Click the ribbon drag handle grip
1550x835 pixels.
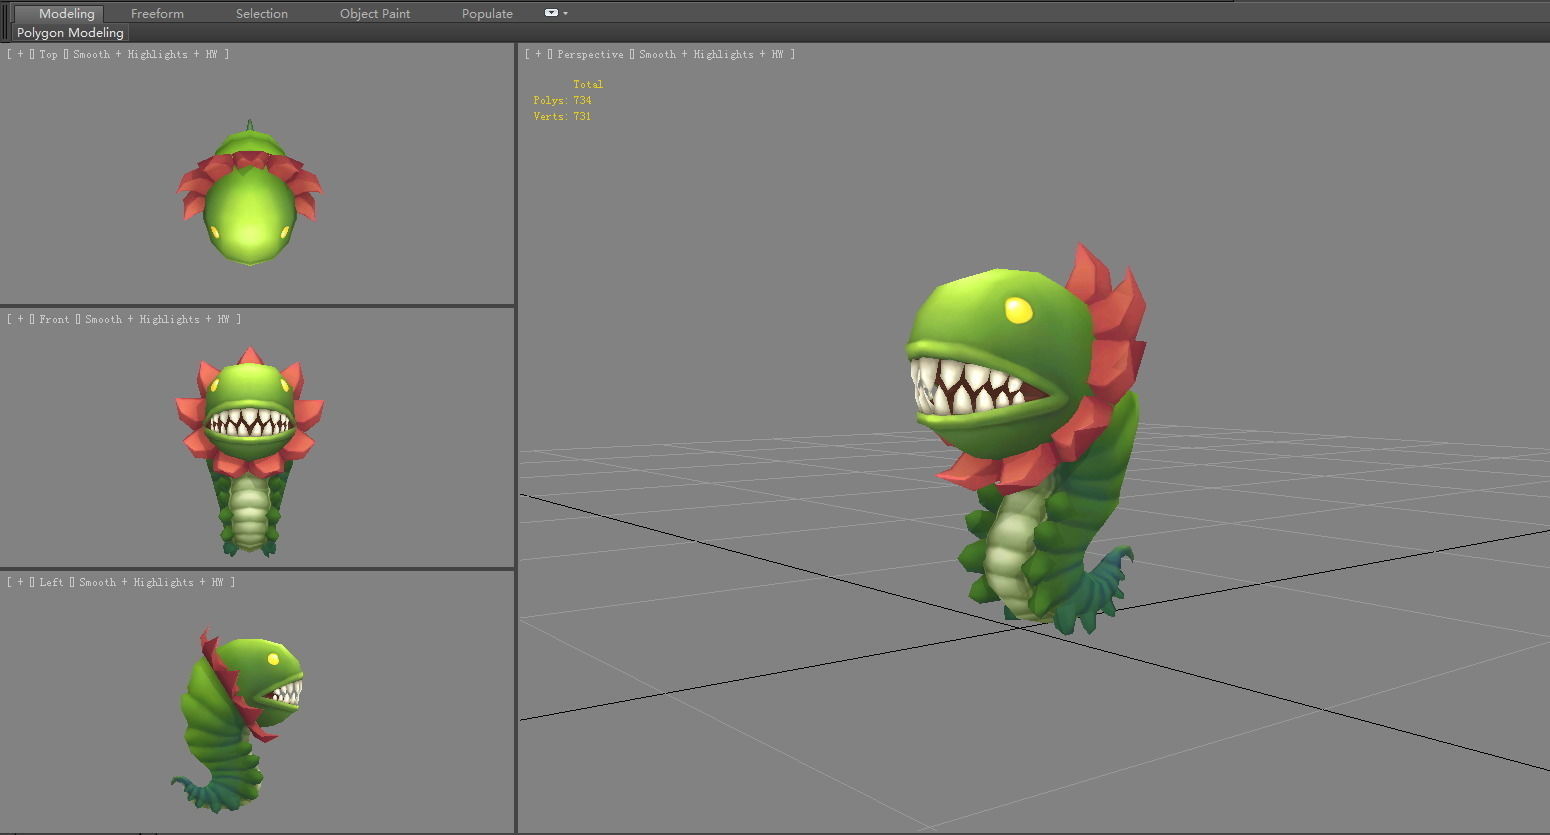click(6, 21)
